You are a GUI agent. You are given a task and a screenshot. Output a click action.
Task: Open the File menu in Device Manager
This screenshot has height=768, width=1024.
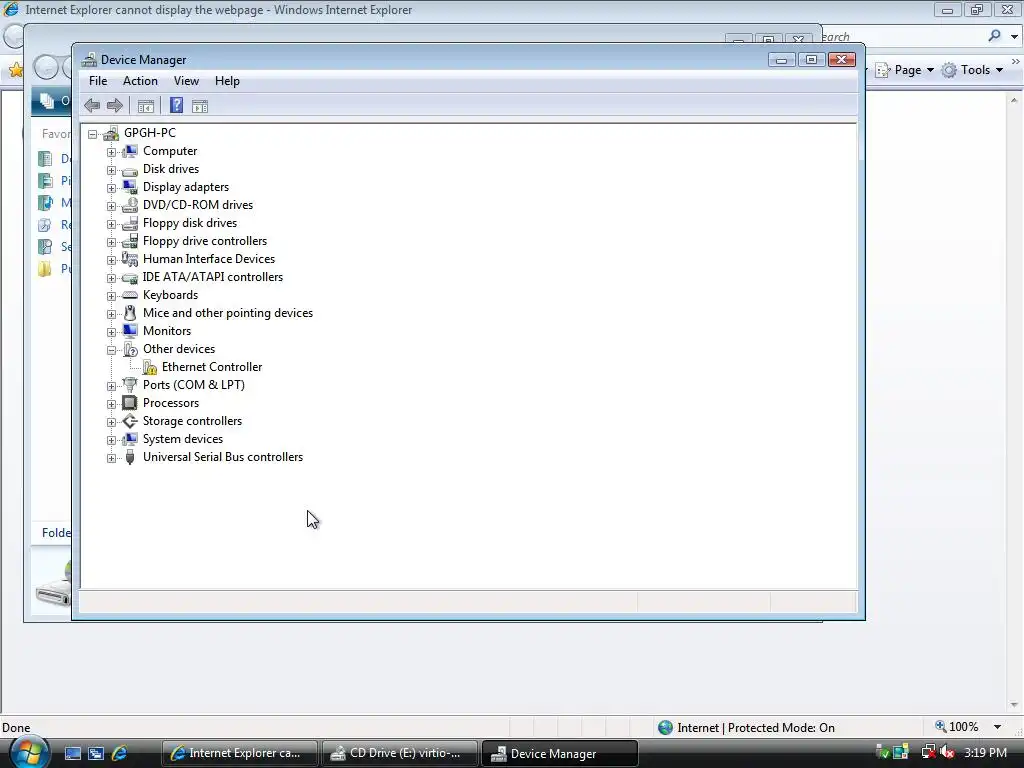click(x=98, y=81)
